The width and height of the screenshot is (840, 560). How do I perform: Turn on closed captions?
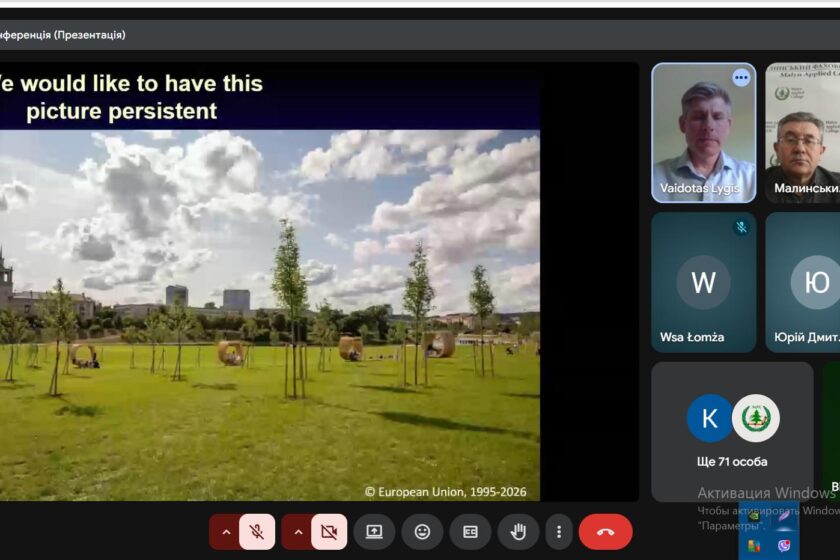470,532
